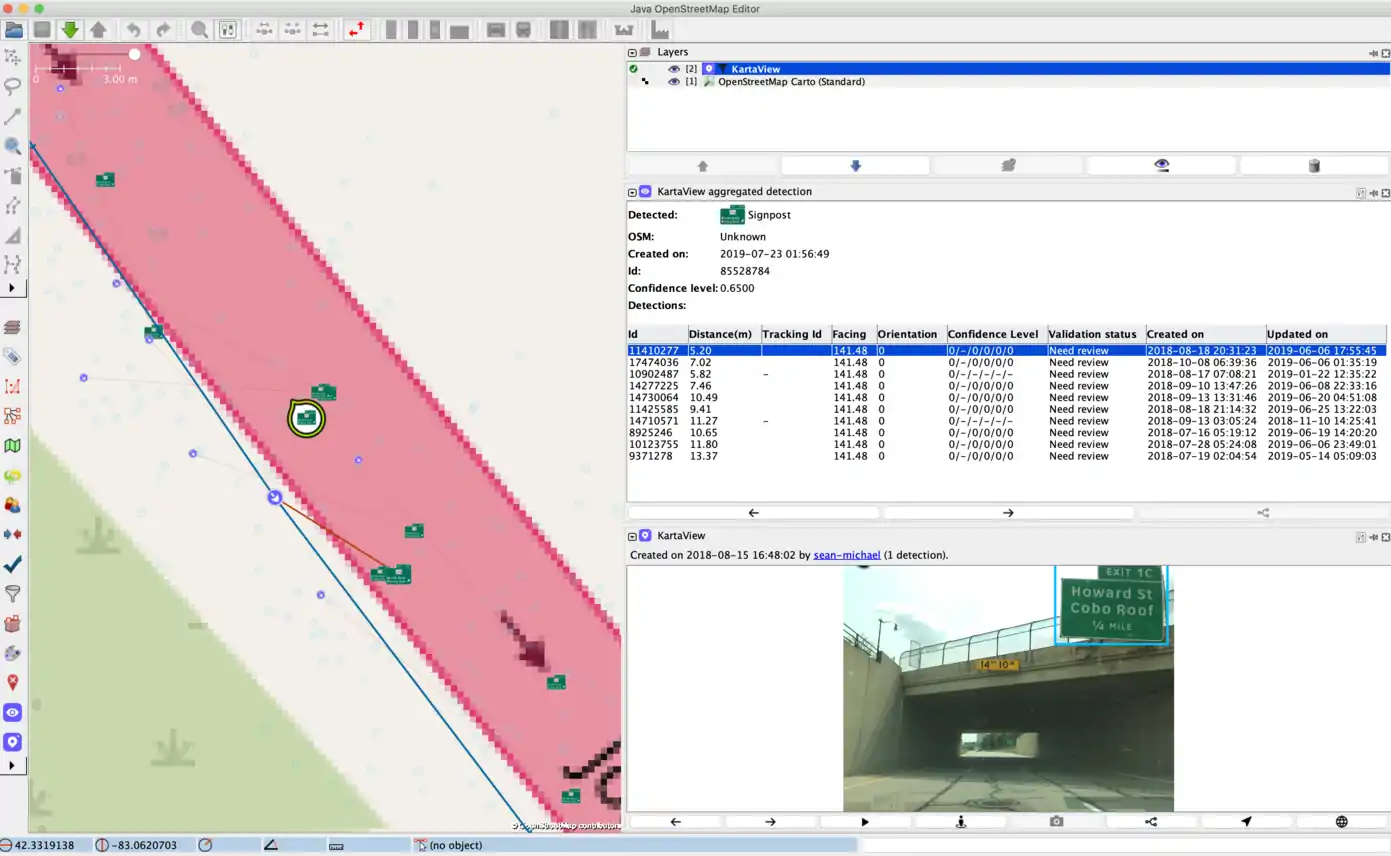Click the magnifier search icon in top toolbar

[199, 30]
